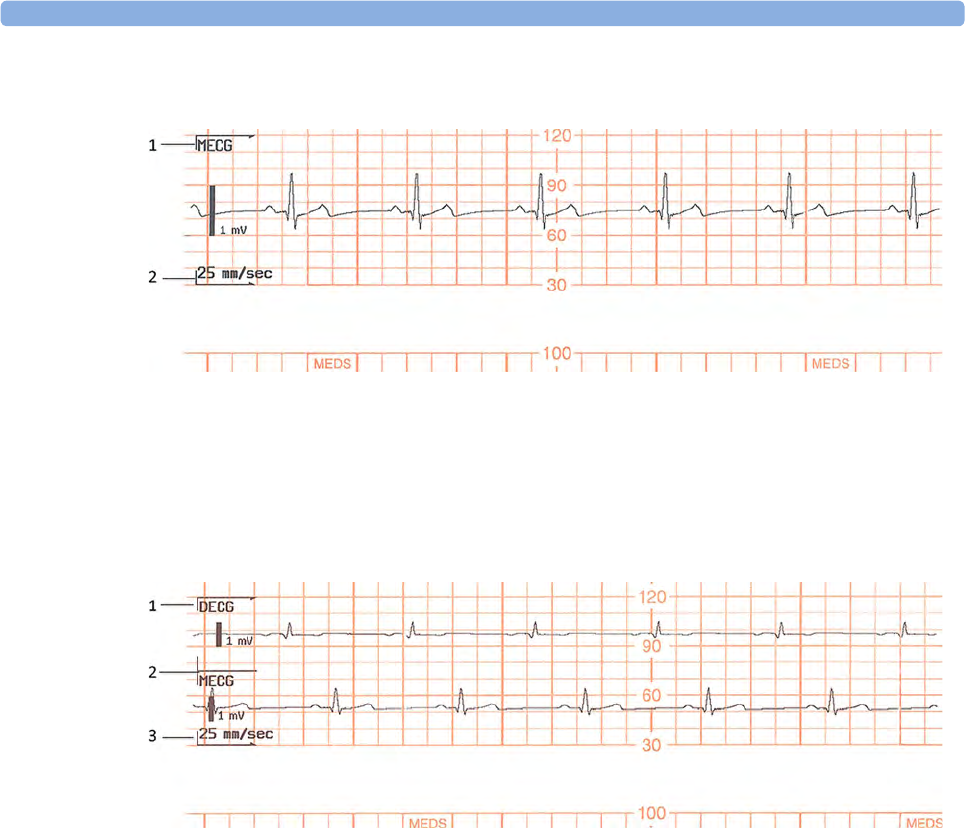Viewport: 965px width, 828px height.
Task: Select the first MEDS marker under the lower strip
Action: coord(428,822)
